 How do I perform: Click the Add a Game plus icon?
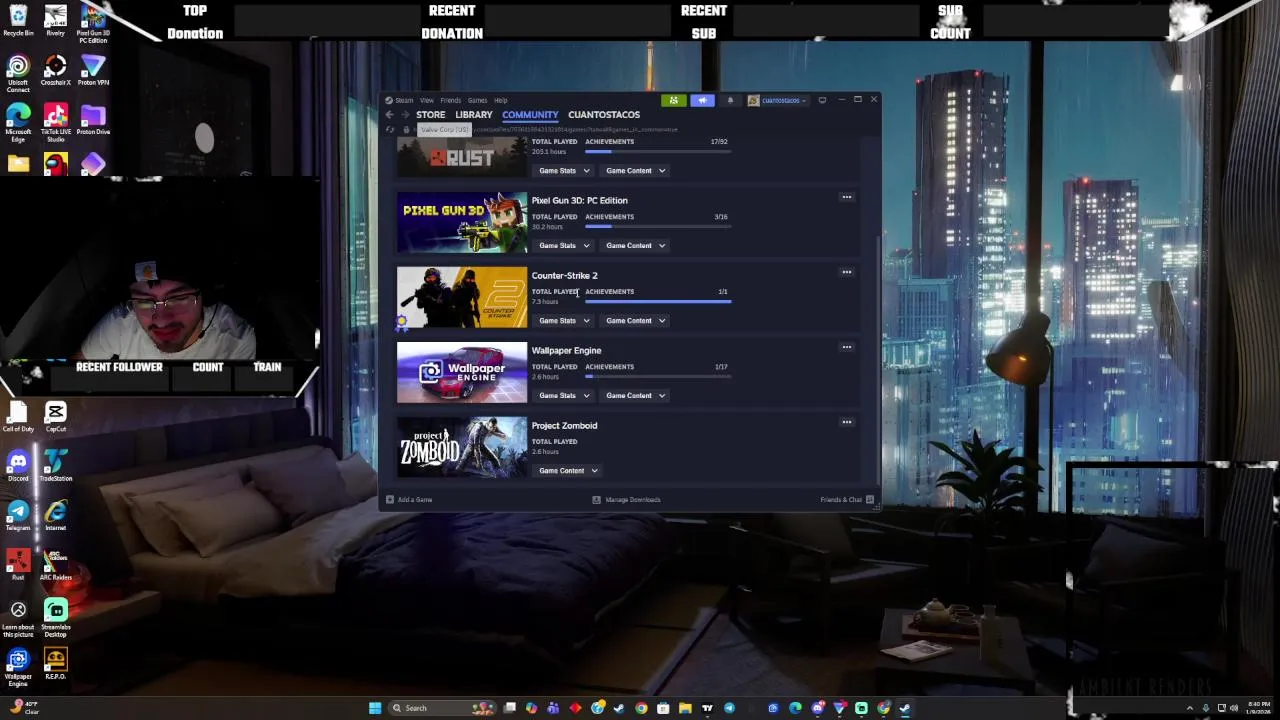pos(390,499)
